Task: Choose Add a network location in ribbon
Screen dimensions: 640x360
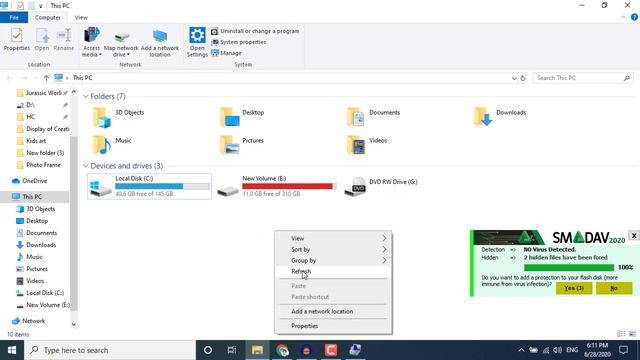Action: click(x=160, y=42)
